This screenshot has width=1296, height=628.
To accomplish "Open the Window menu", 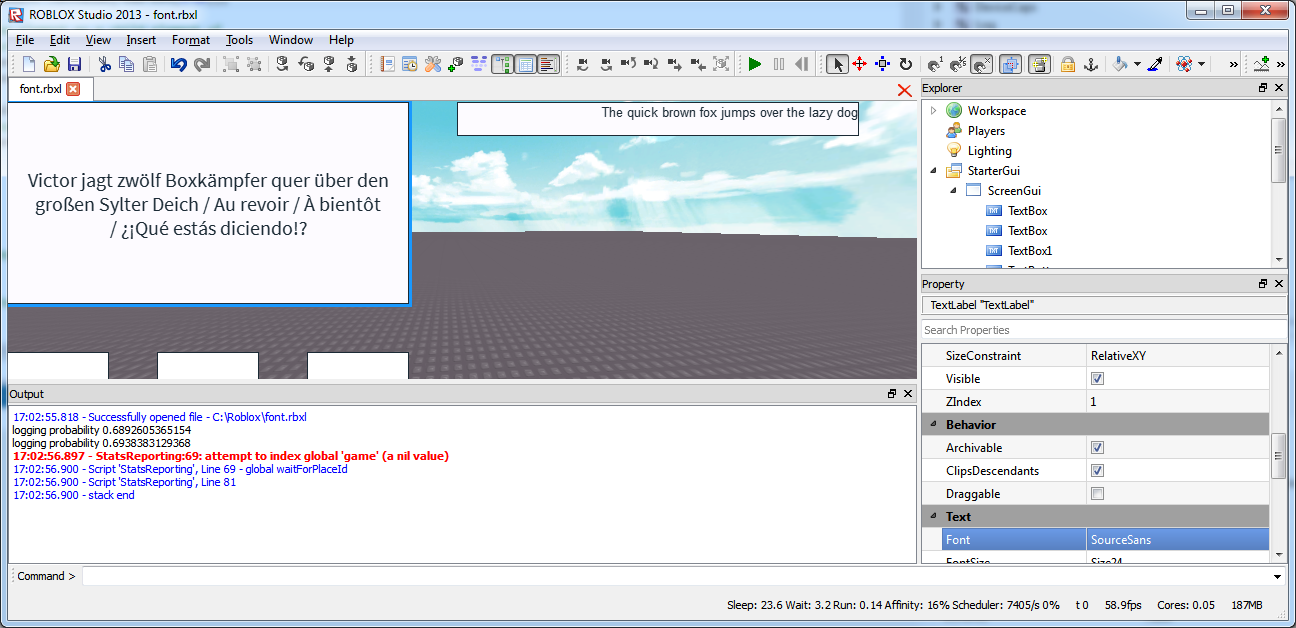I will [x=291, y=40].
